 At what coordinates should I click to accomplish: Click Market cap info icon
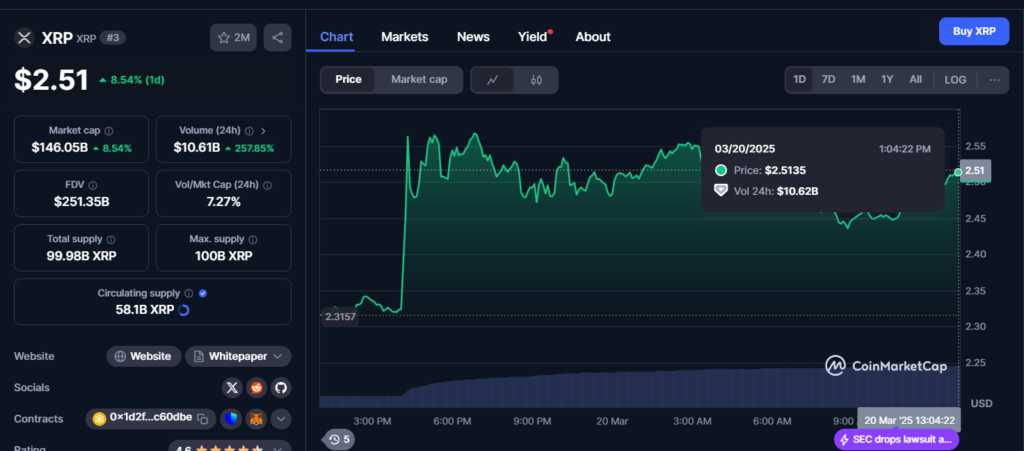109,131
